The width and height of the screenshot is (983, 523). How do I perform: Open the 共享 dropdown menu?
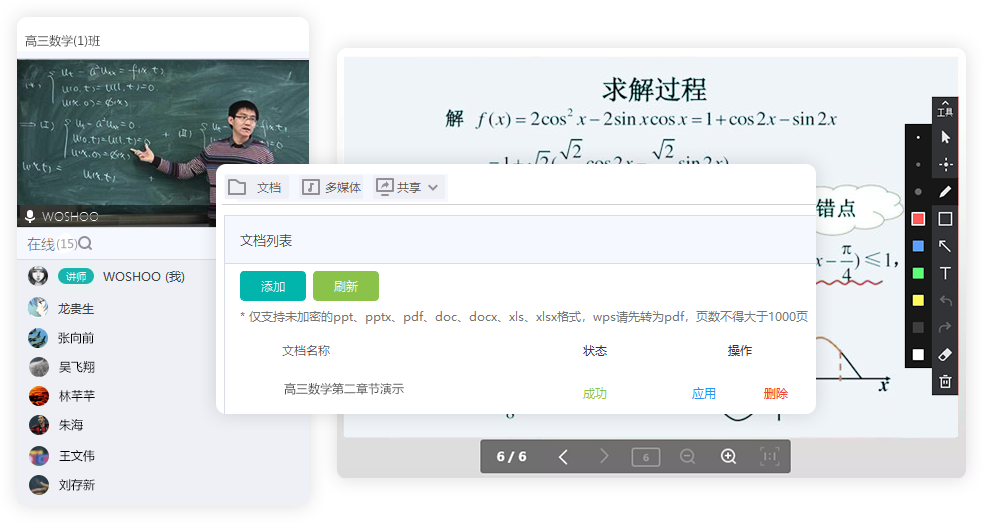(409, 187)
